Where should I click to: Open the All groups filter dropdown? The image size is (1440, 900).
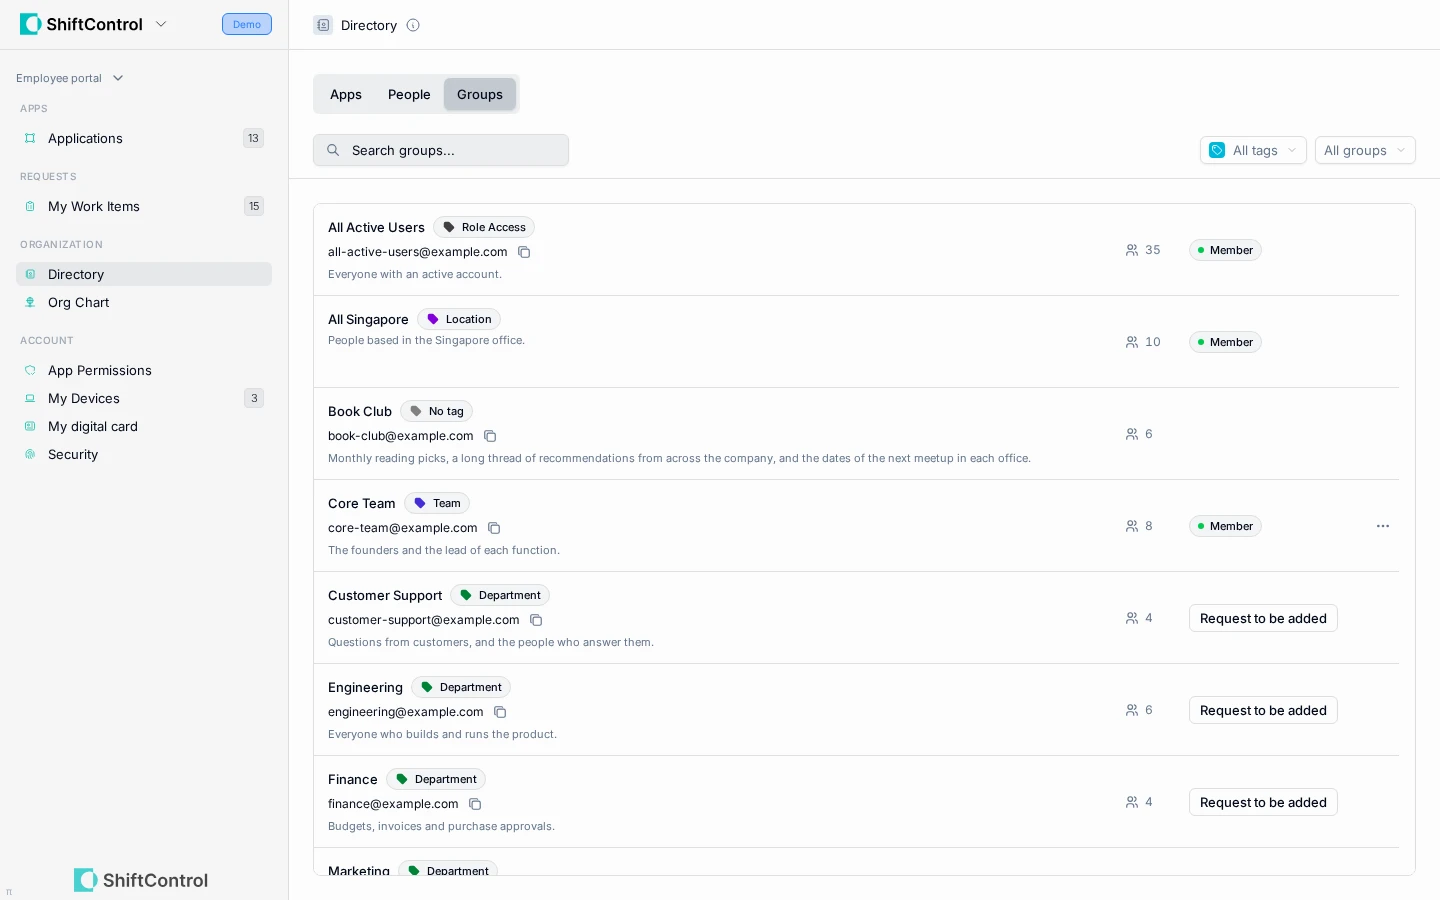click(1365, 150)
